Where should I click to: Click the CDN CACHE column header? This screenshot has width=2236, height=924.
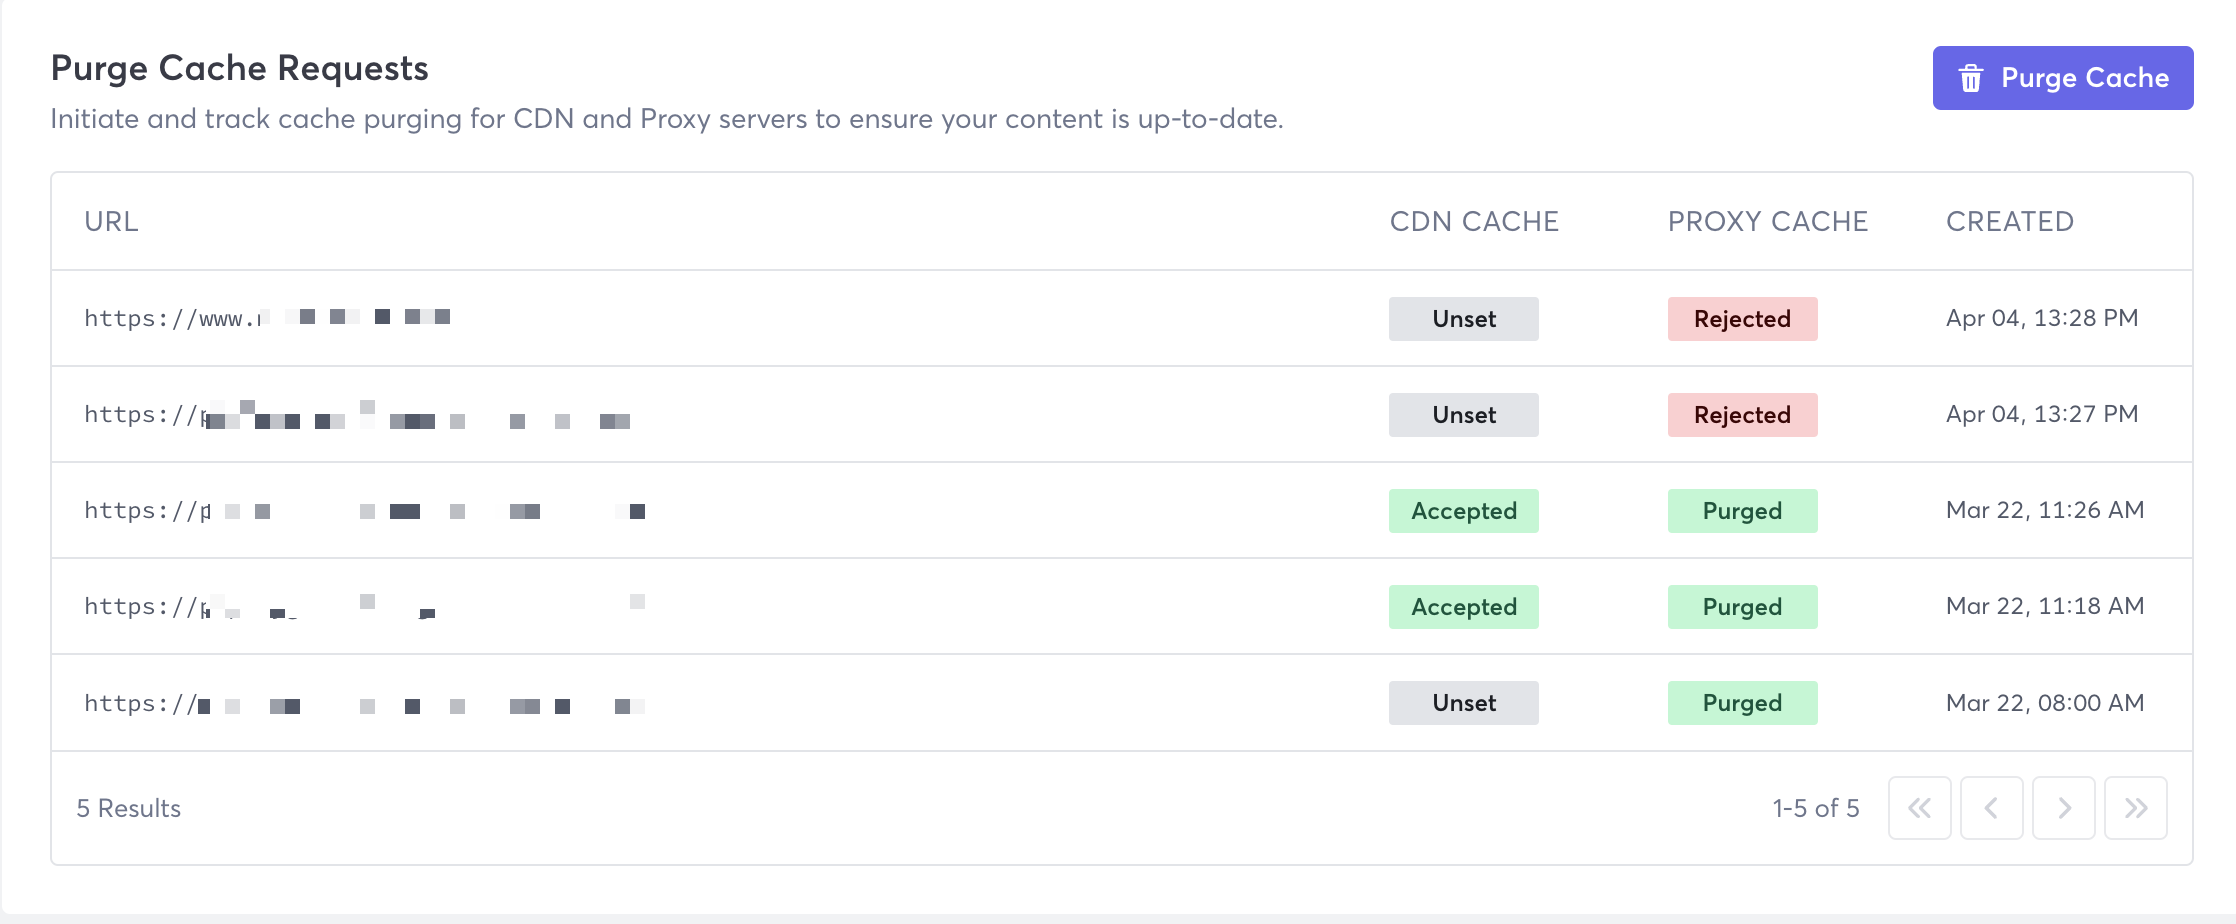click(1474, 221)
